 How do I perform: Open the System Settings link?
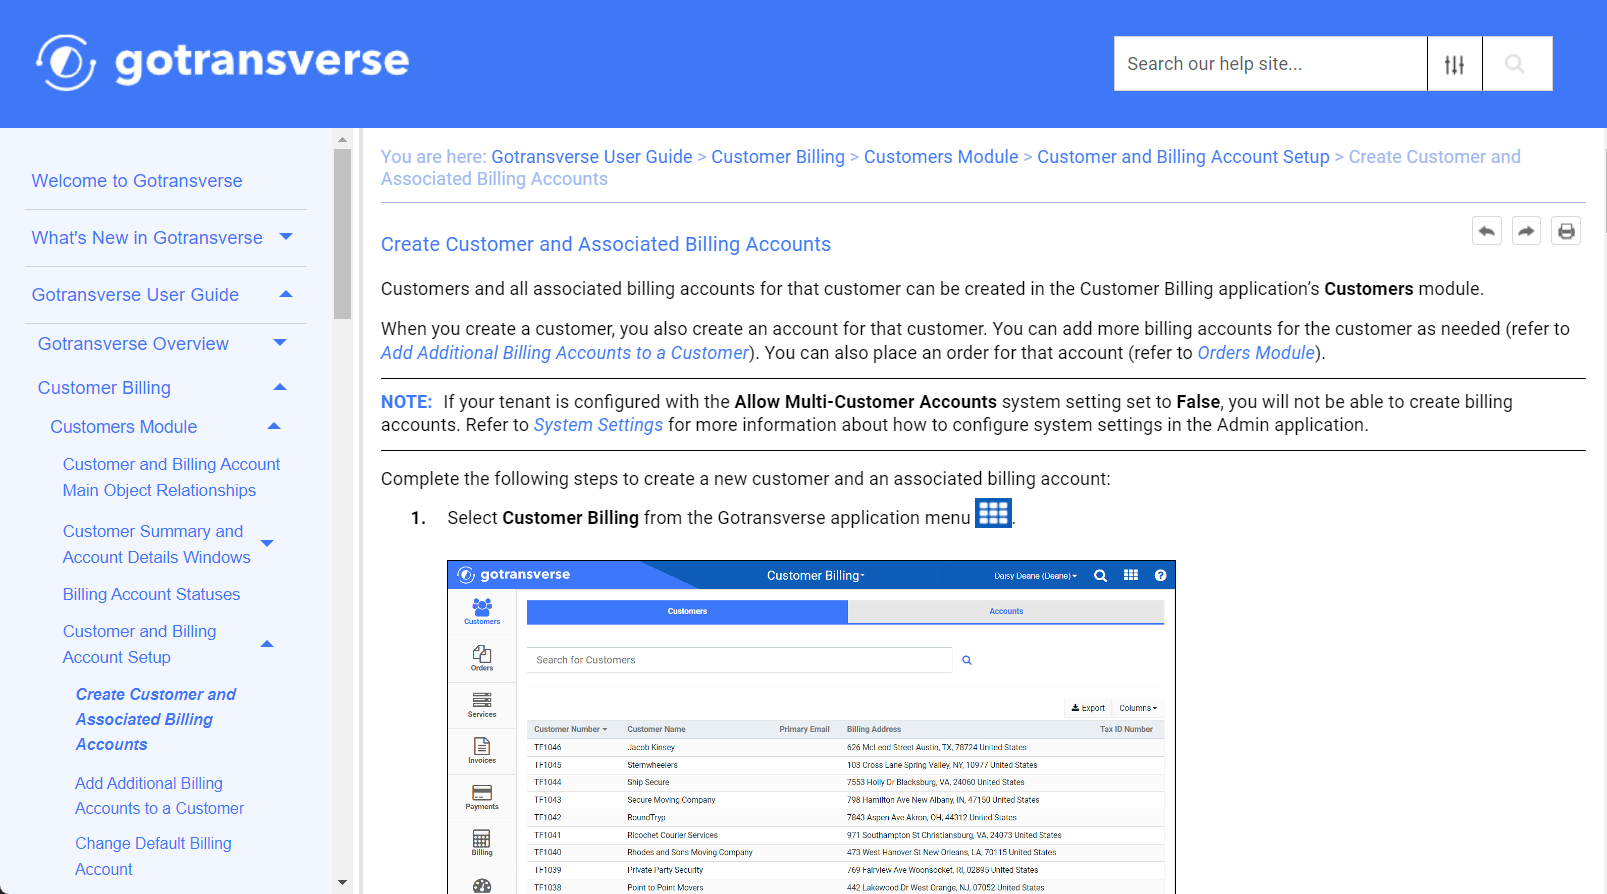click(x=598, y=425)
